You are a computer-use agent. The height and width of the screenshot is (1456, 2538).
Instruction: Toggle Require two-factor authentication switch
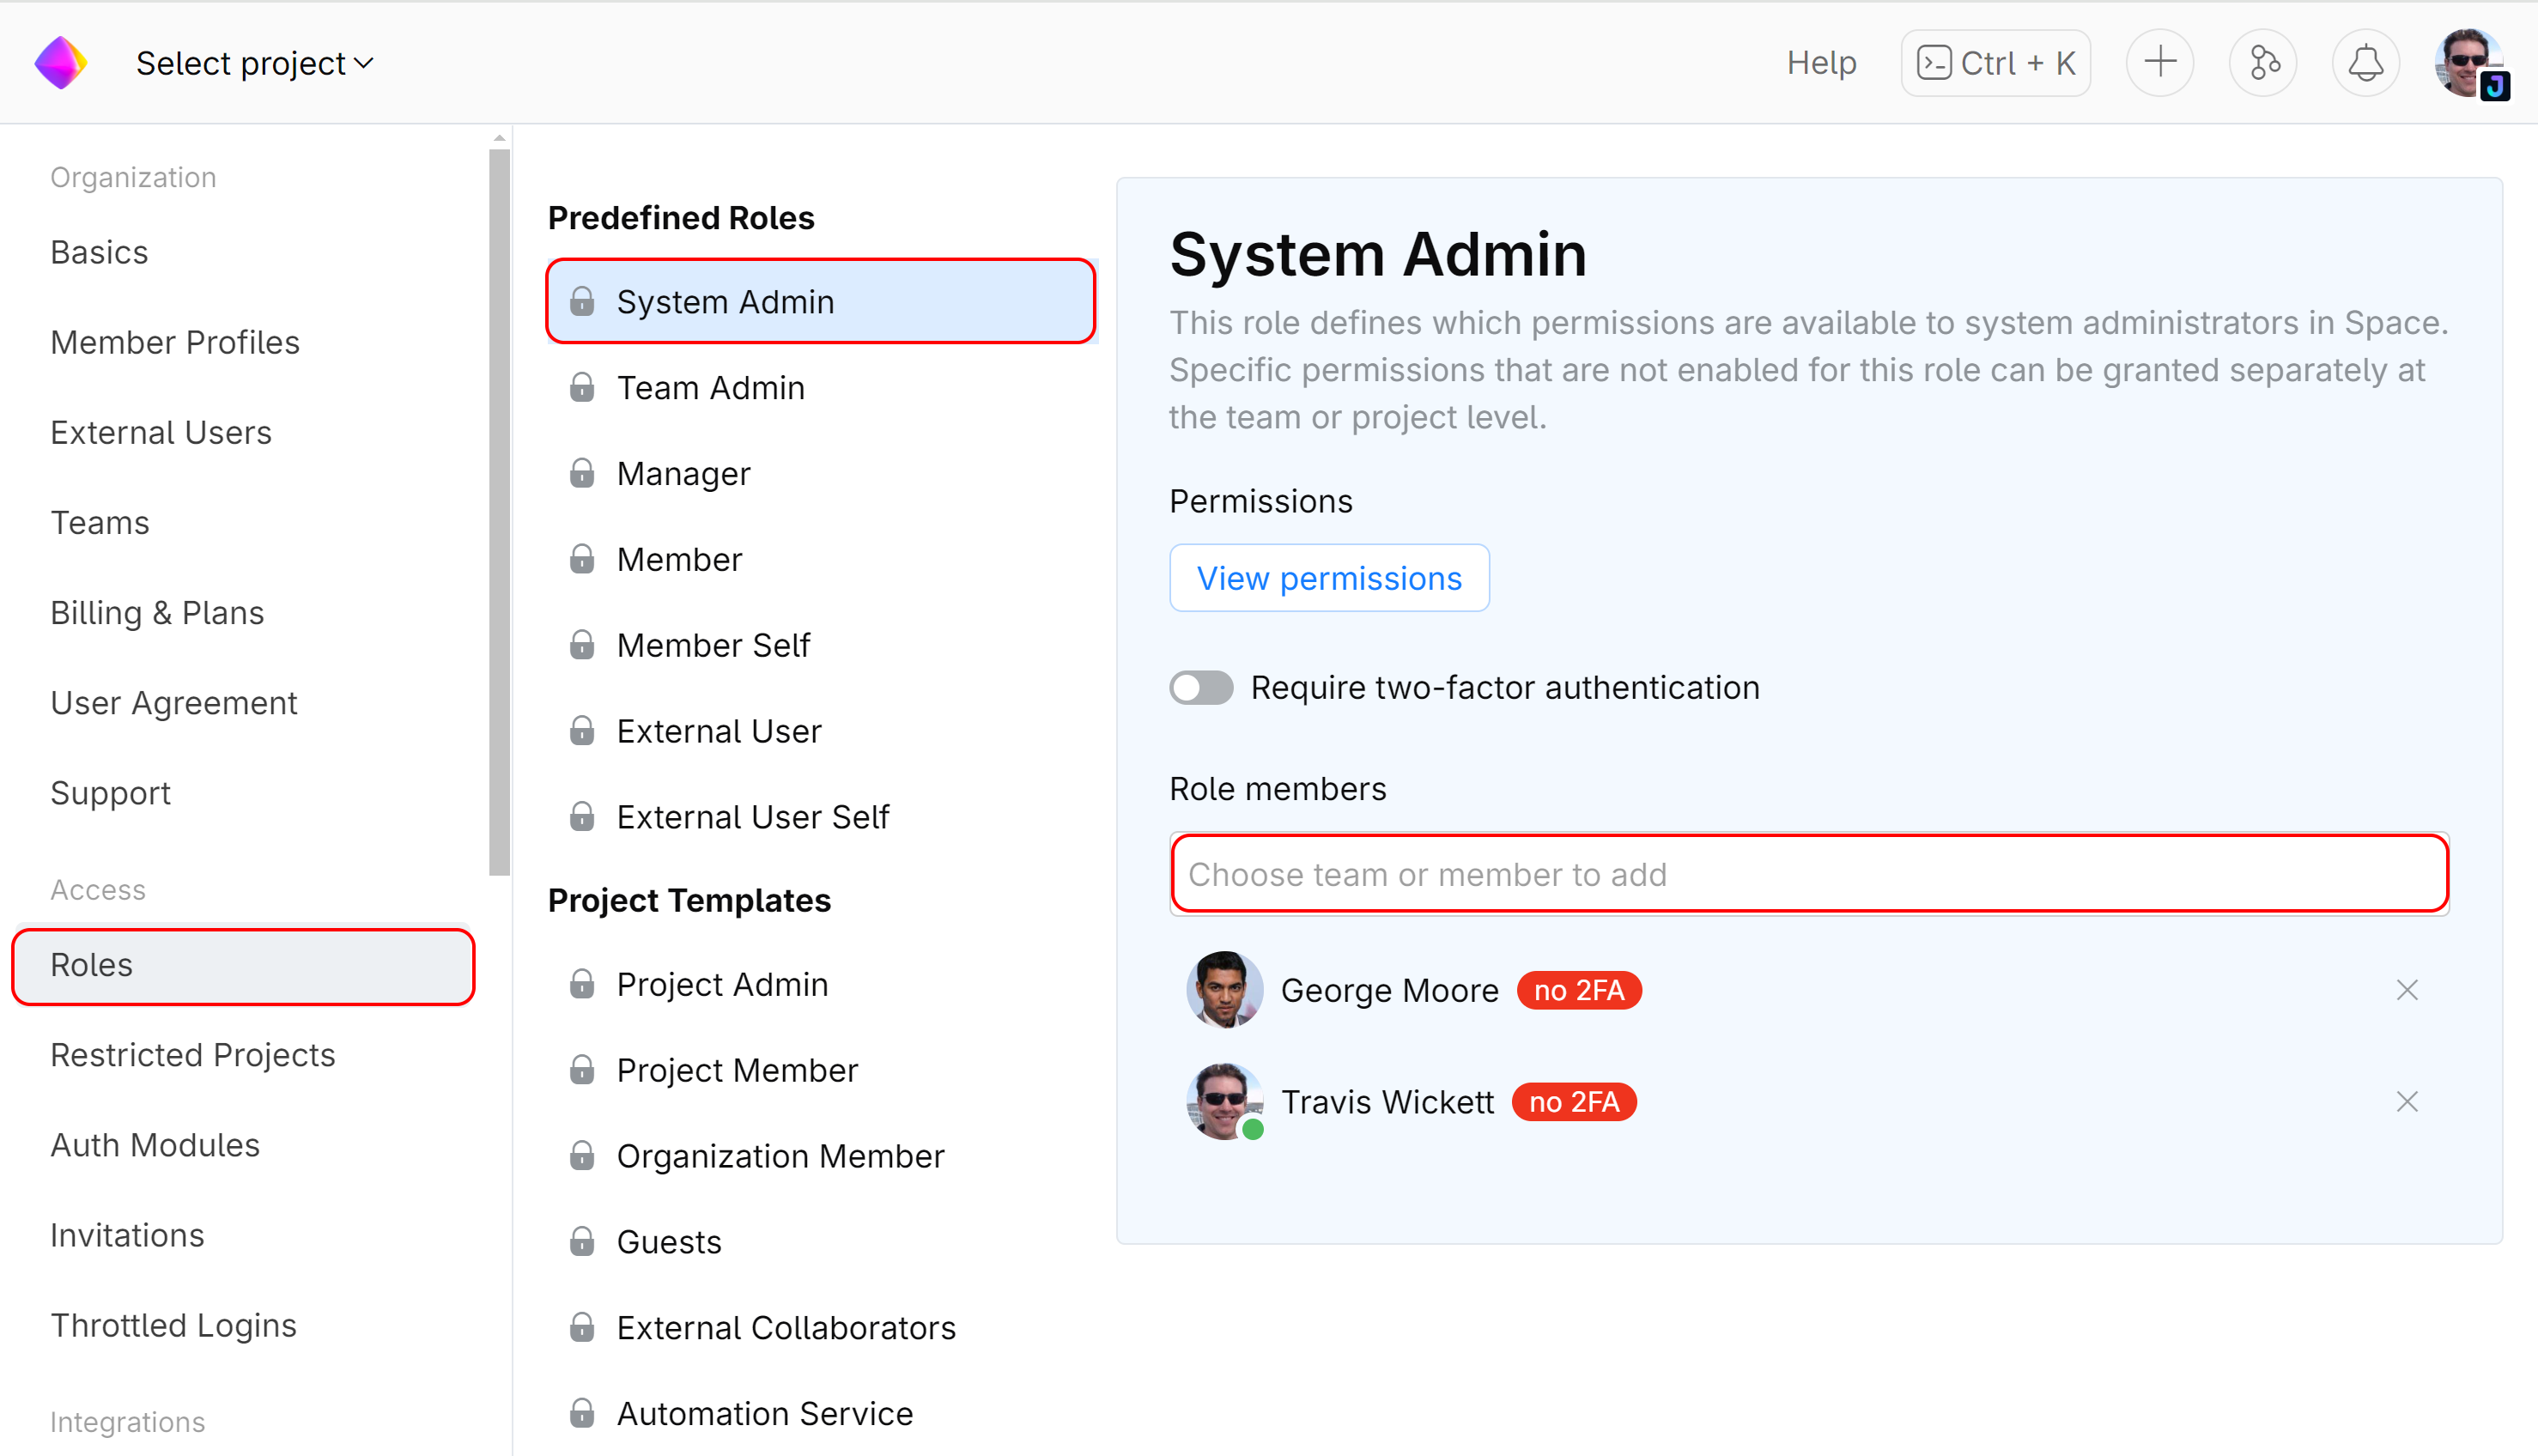tap(1201, 688)
